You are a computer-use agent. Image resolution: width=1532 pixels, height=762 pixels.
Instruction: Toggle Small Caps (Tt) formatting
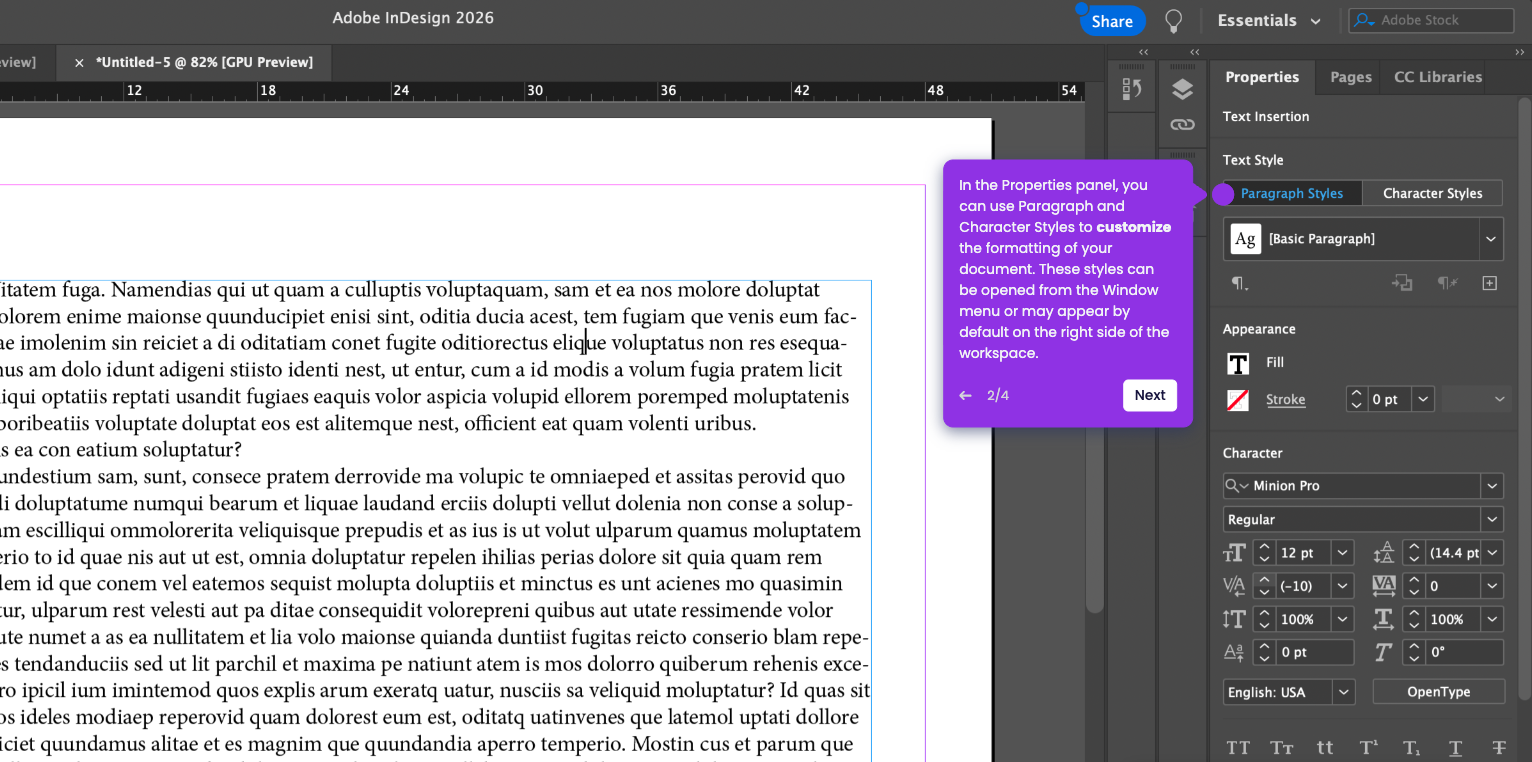click(1282, 748)
